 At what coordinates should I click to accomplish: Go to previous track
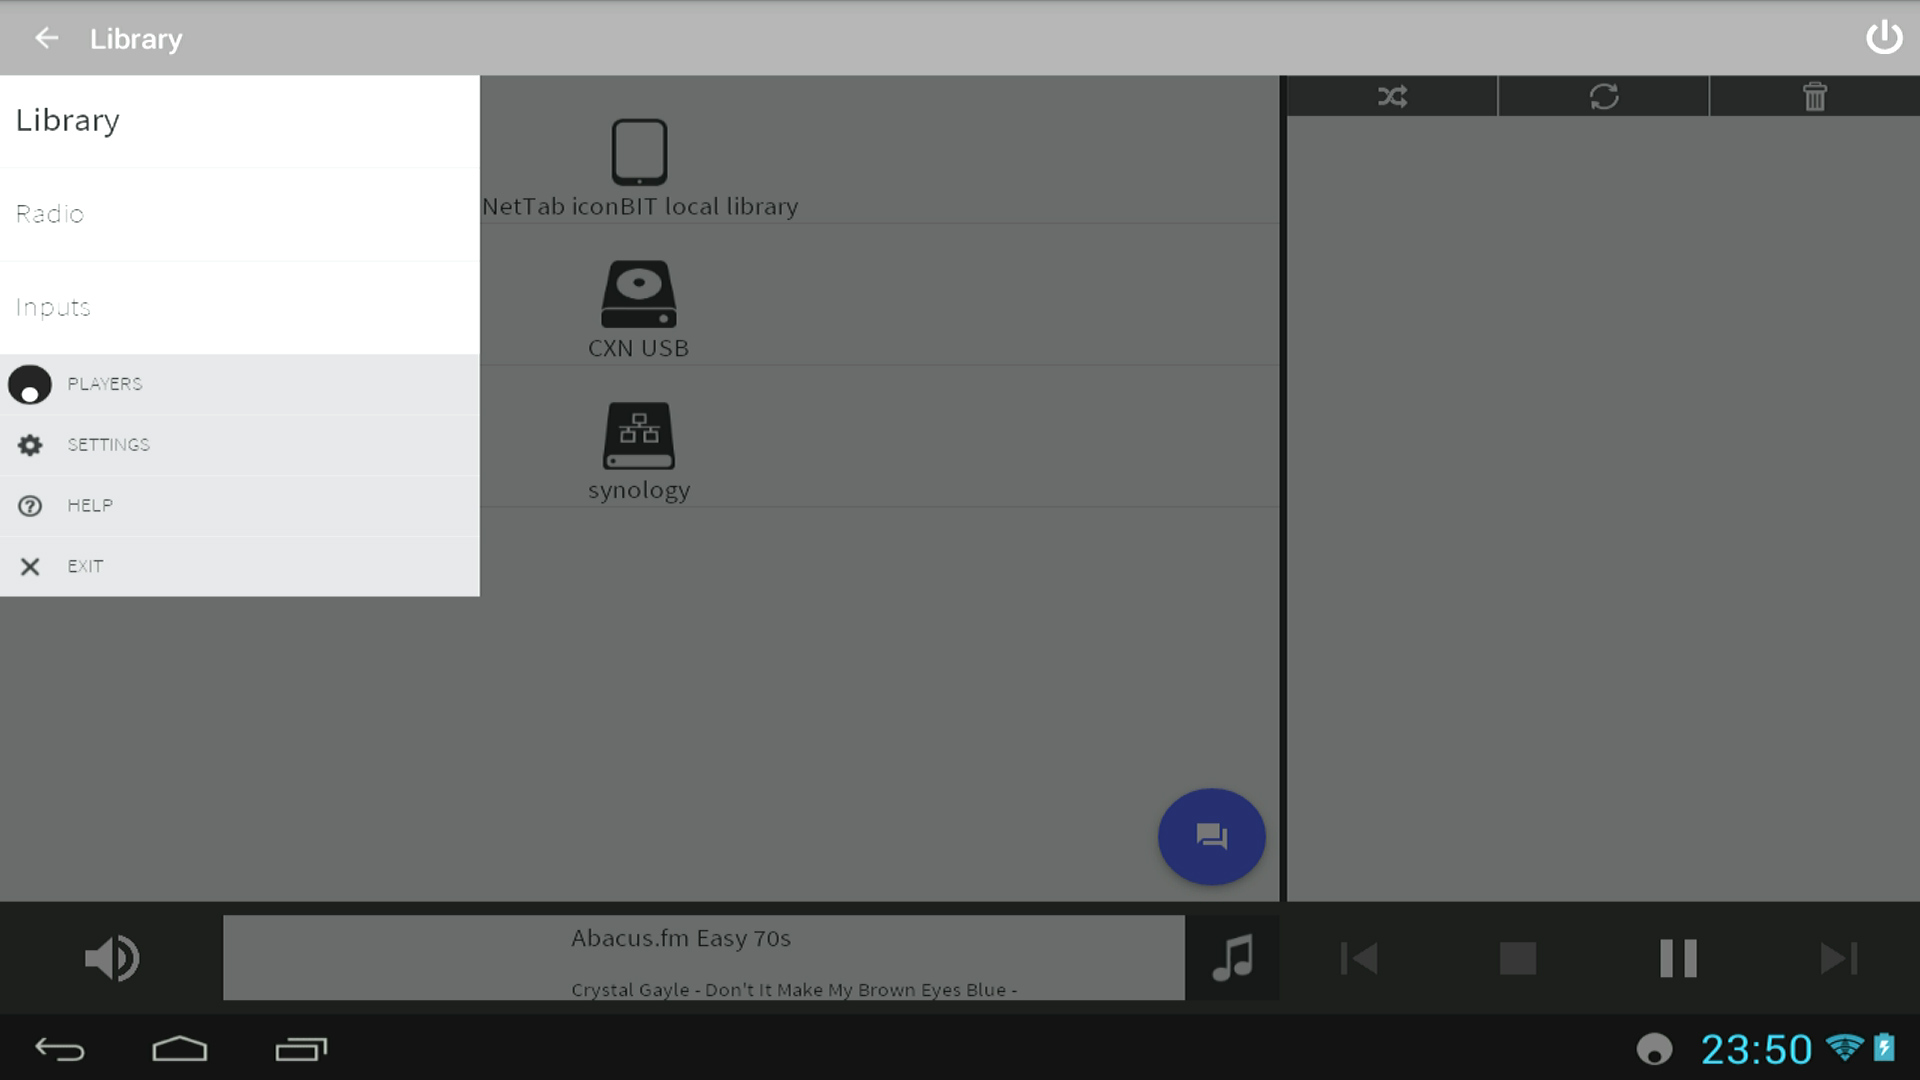(x=1359, y=958)
